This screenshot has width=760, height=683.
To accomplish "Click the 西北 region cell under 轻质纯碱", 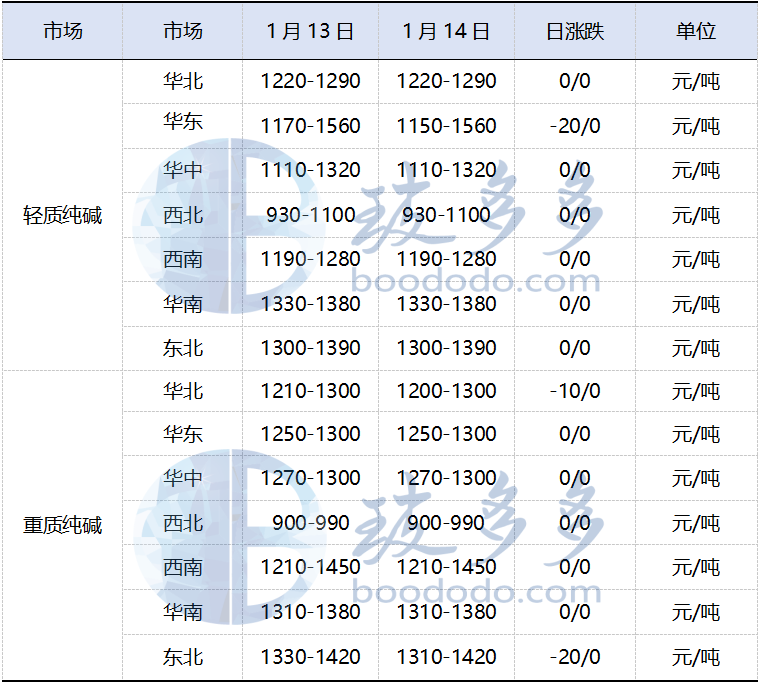I will point(183,215).
